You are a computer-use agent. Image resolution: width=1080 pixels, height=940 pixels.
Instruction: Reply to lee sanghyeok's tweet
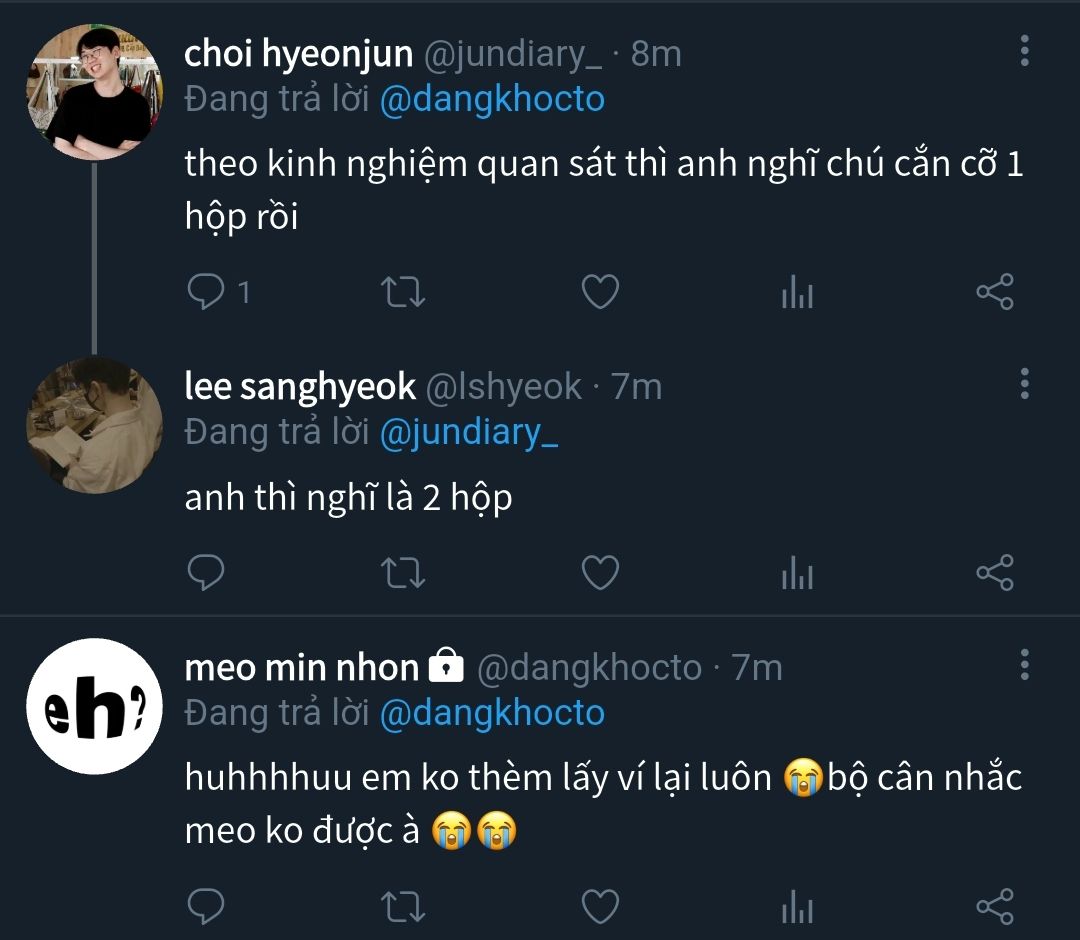point(206,573)
